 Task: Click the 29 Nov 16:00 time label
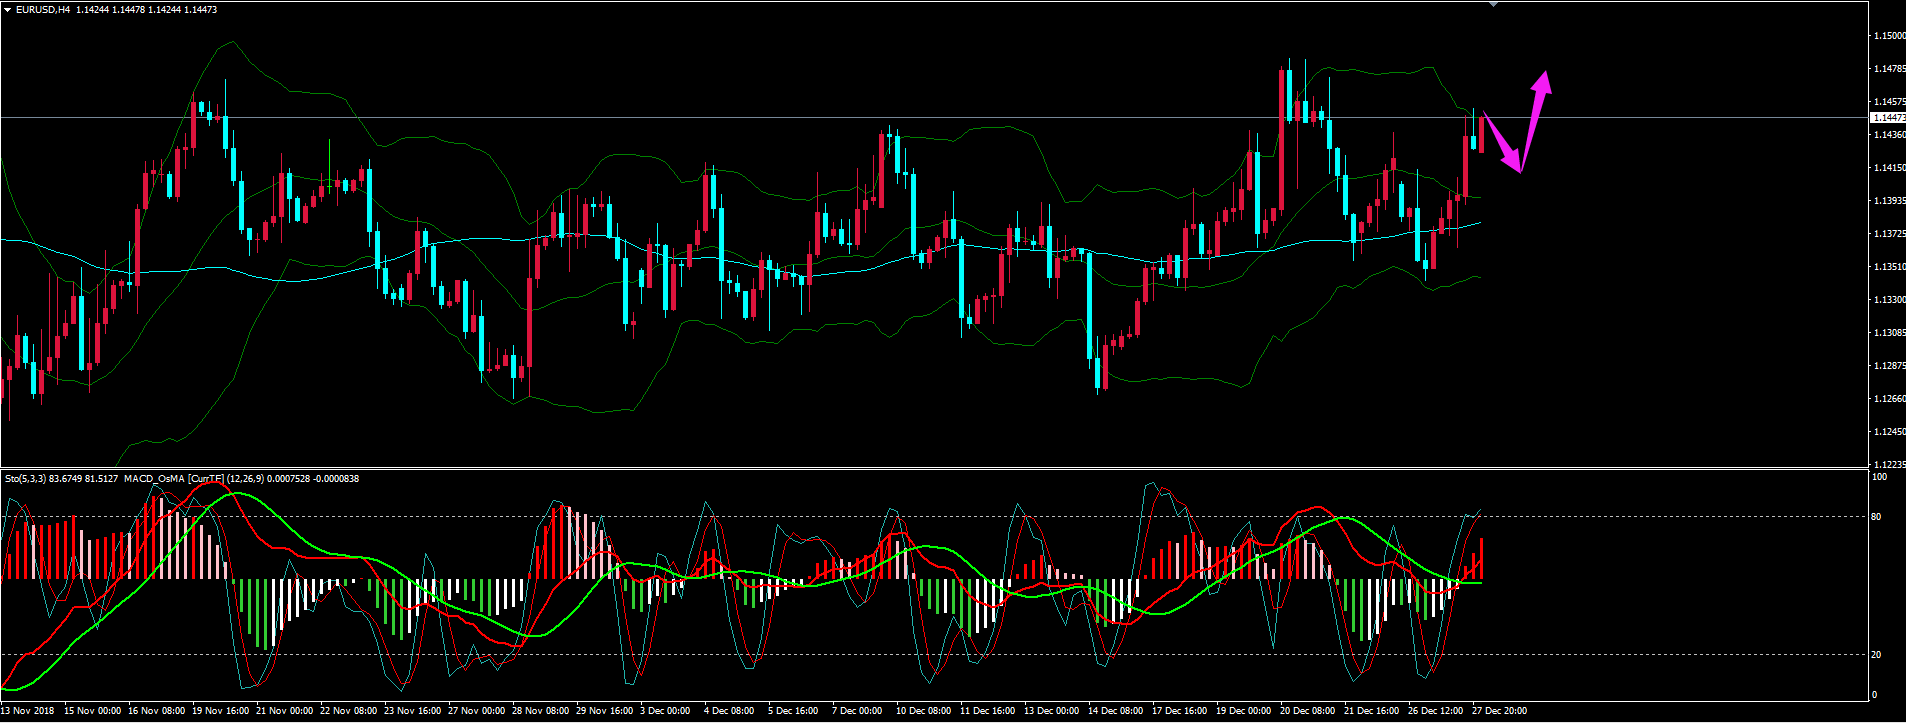point(604,711)
